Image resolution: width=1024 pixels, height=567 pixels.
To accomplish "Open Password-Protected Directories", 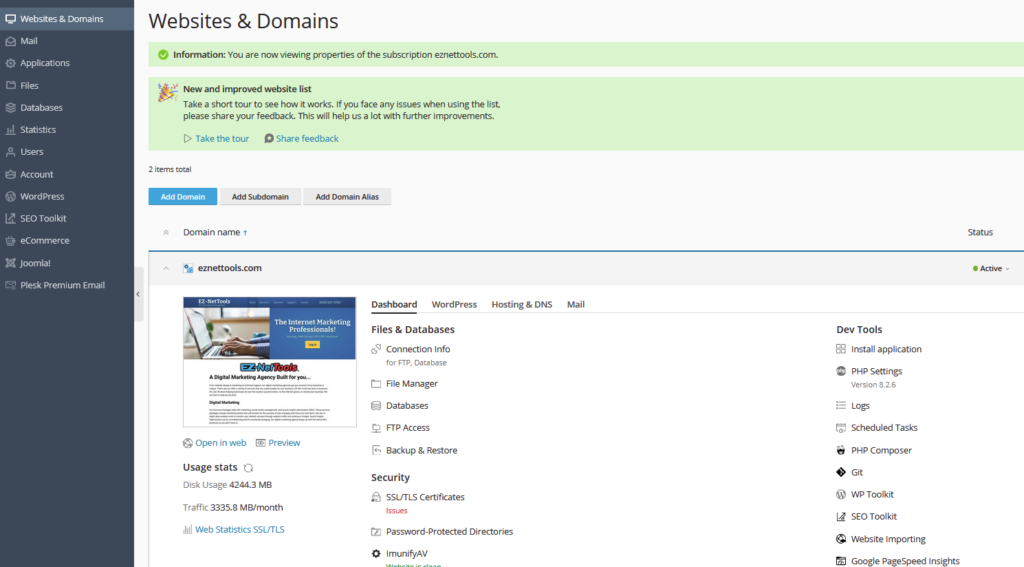I will coord(449,532).
